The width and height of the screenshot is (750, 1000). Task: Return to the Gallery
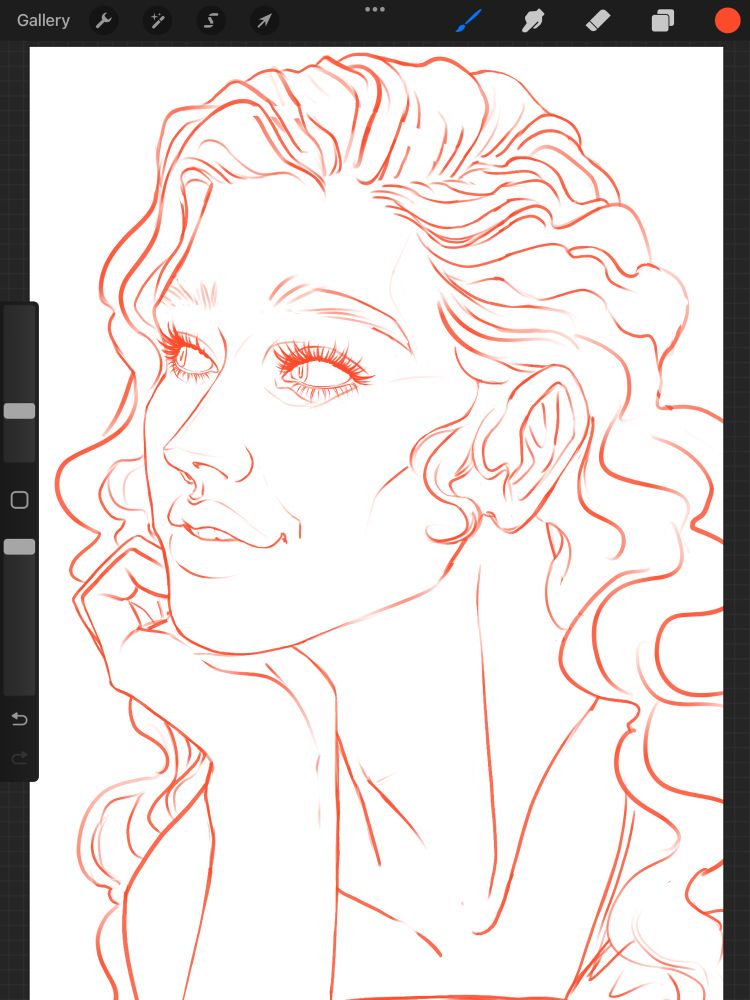43,20
